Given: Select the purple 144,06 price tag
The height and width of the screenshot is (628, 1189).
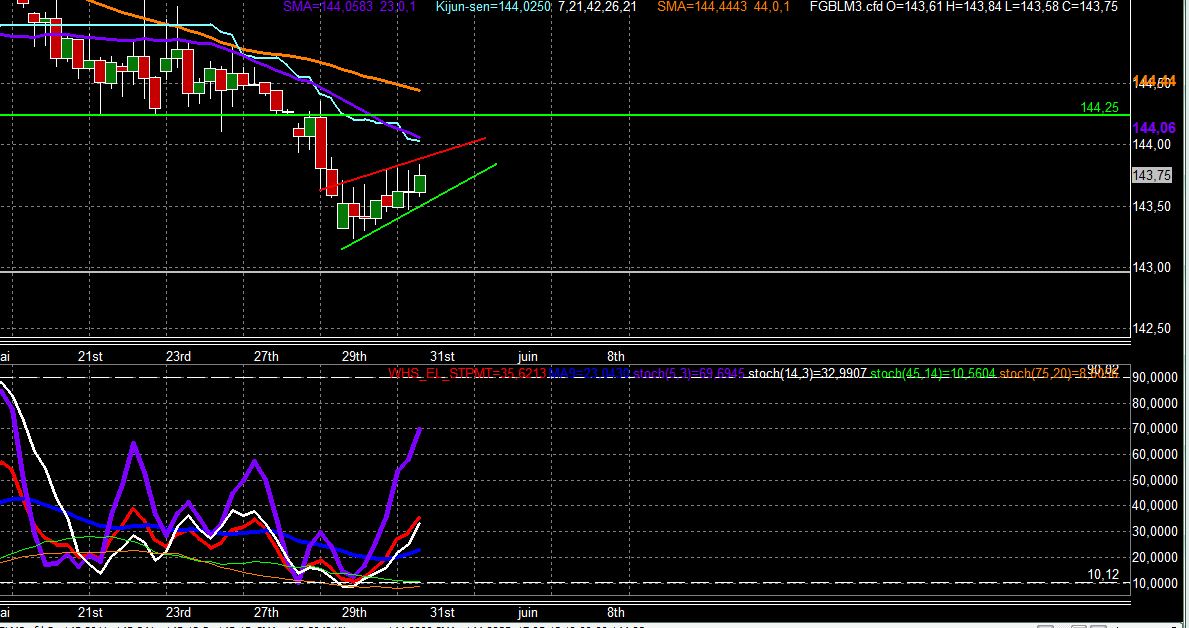Looking at the screenshot, I should [x=1153, y=128].
